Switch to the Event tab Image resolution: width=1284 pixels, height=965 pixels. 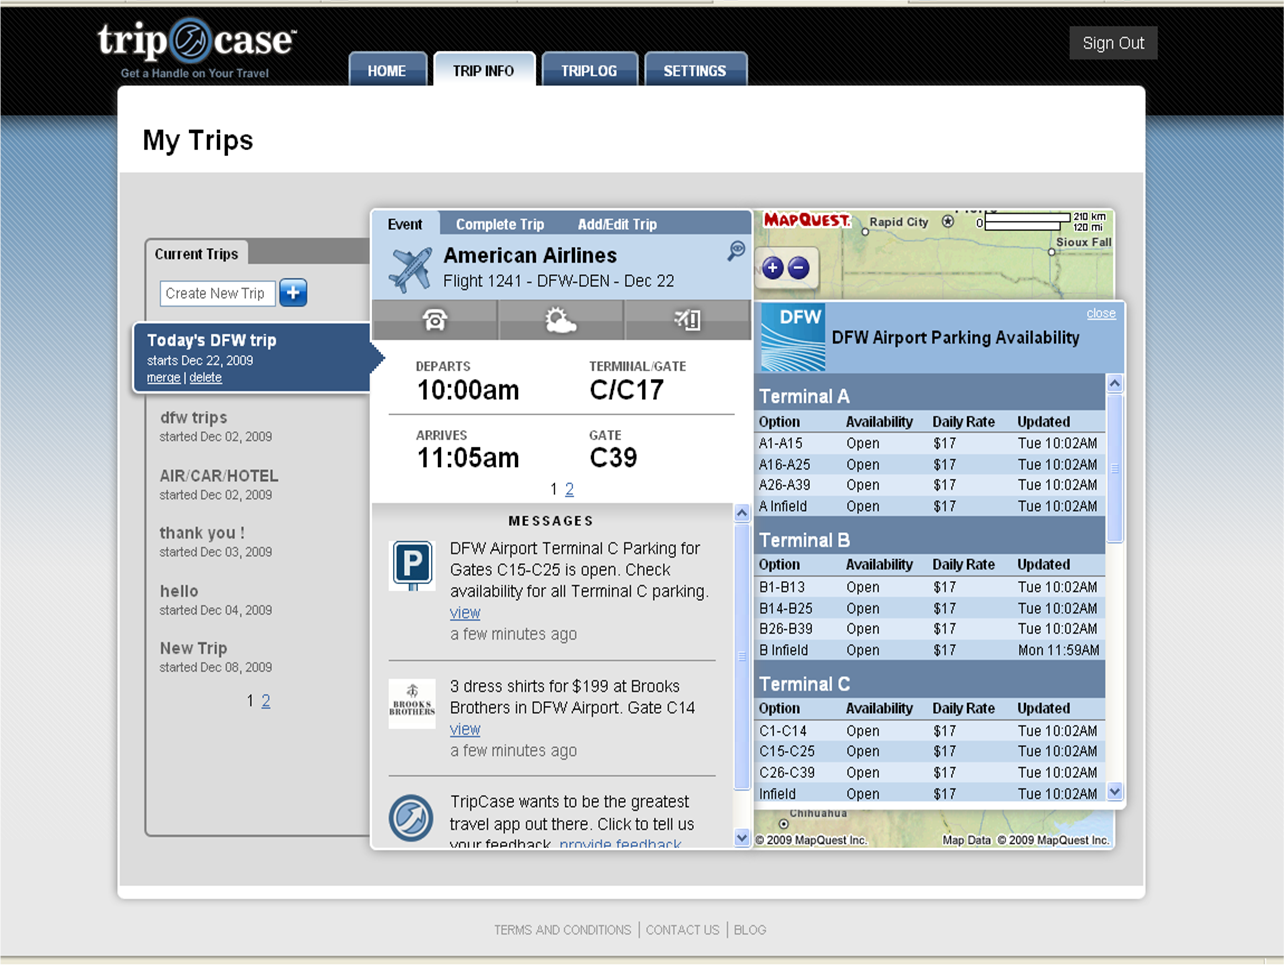tap(405, 224)
